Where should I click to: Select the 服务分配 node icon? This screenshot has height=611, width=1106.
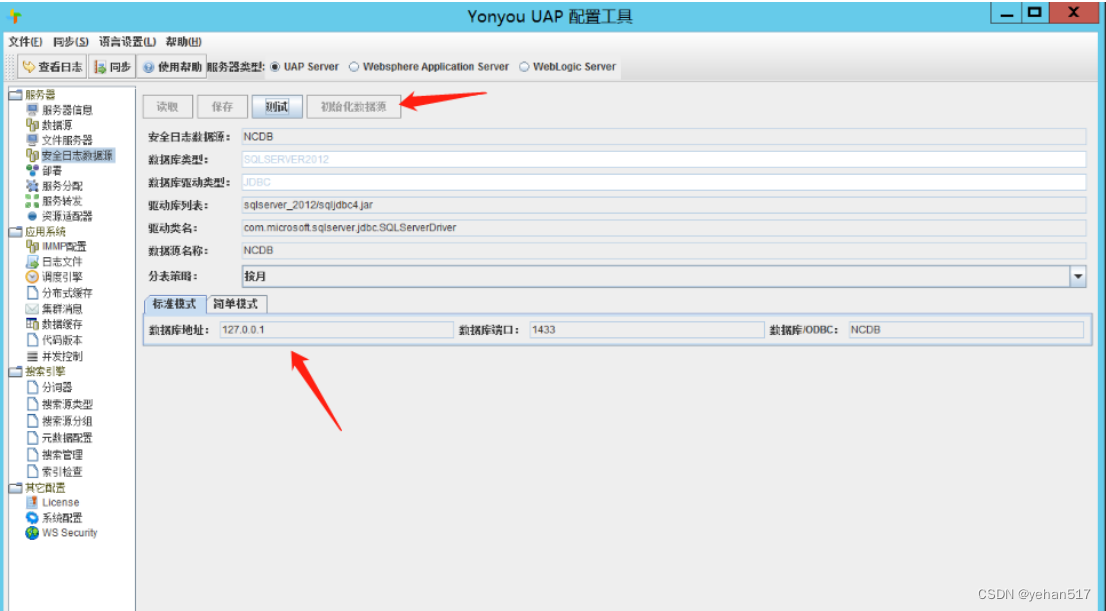[32, 186]
